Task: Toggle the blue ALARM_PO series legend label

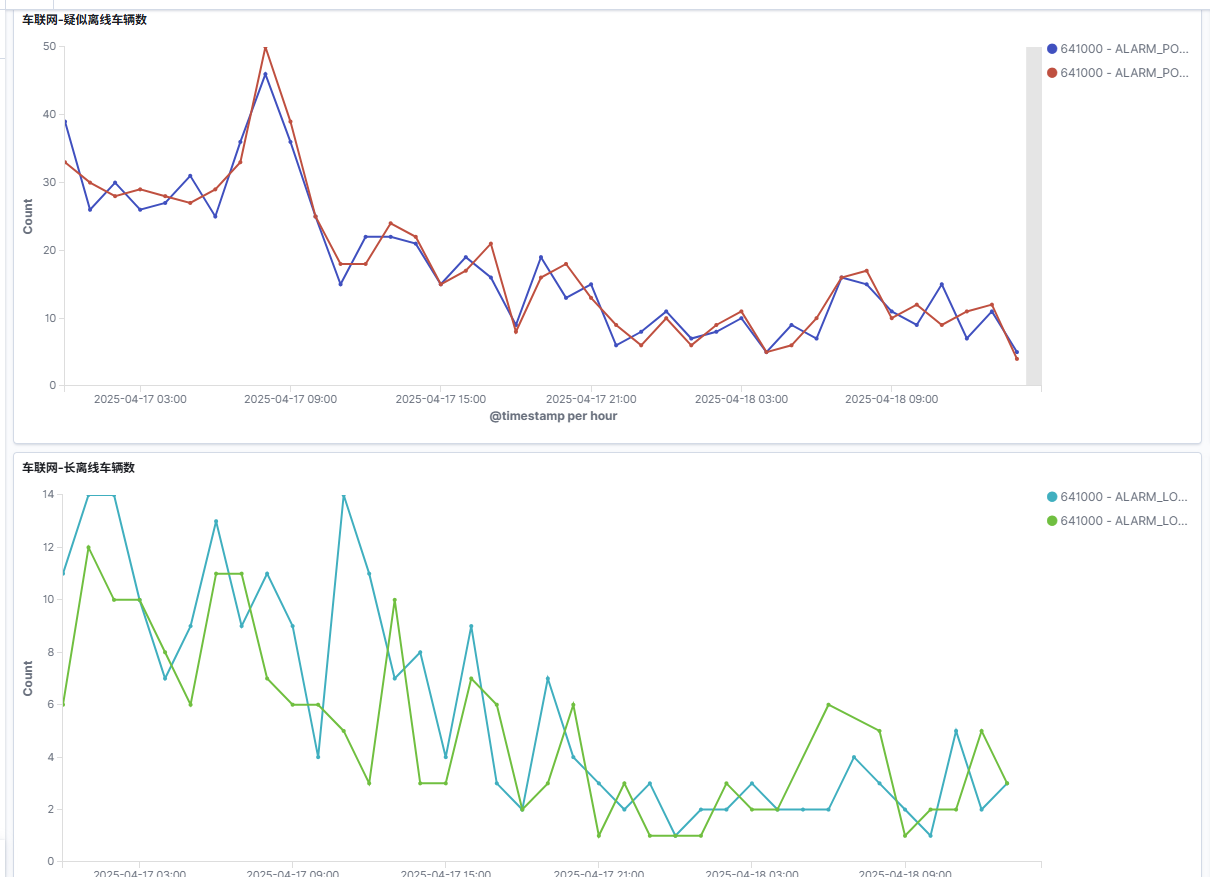Action: (x=1124, y=49)
